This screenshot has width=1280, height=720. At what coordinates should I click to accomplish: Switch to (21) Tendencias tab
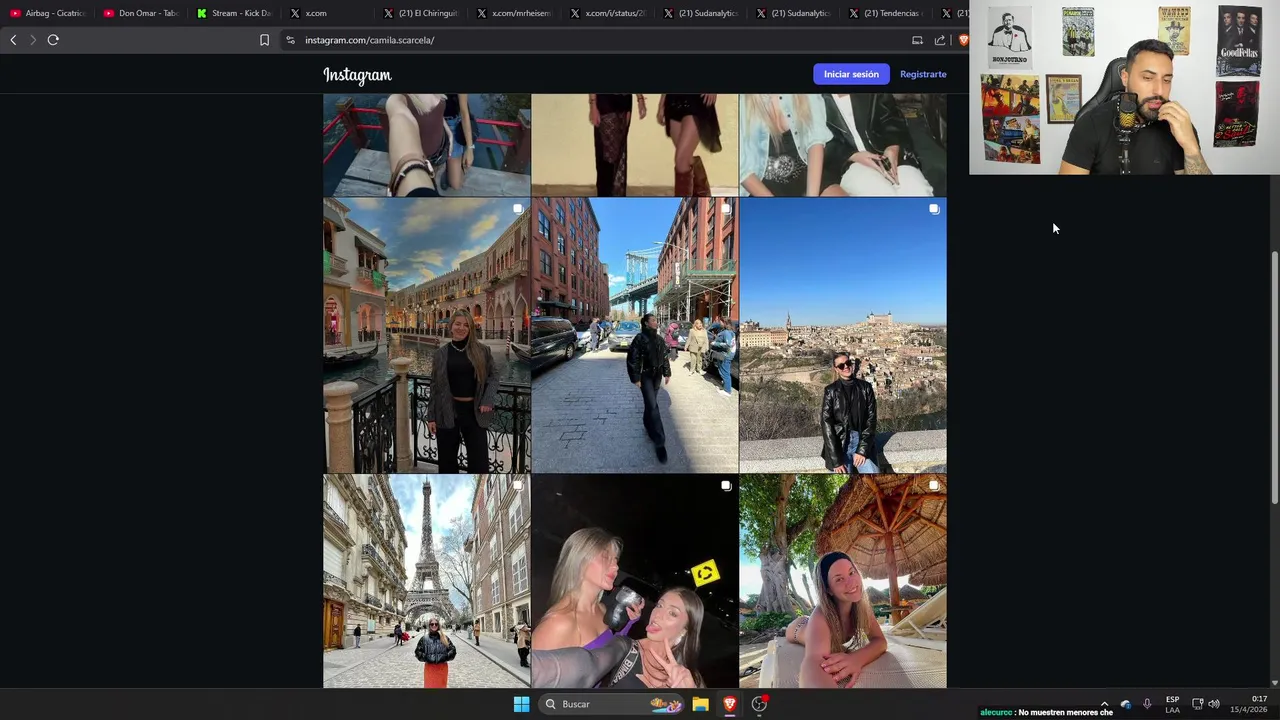[x=887, y=13]
